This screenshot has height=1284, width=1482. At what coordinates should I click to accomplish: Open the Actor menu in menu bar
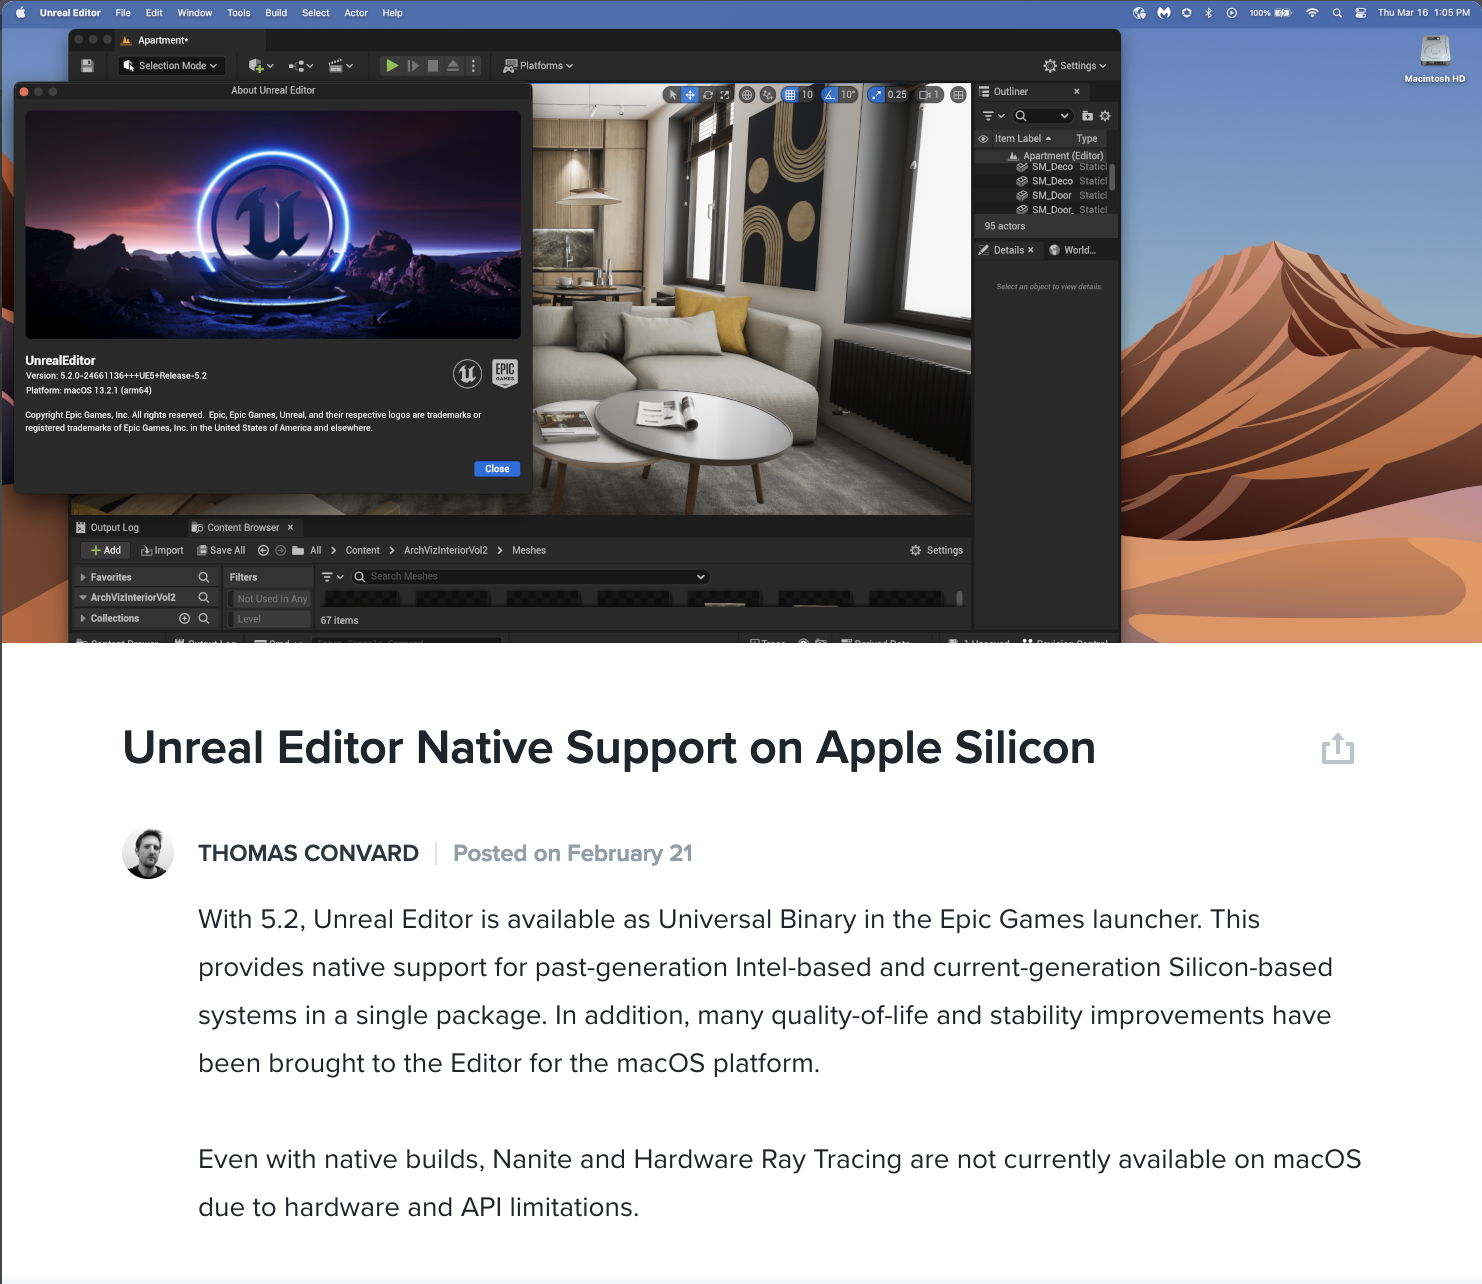[x=356, y=13]
